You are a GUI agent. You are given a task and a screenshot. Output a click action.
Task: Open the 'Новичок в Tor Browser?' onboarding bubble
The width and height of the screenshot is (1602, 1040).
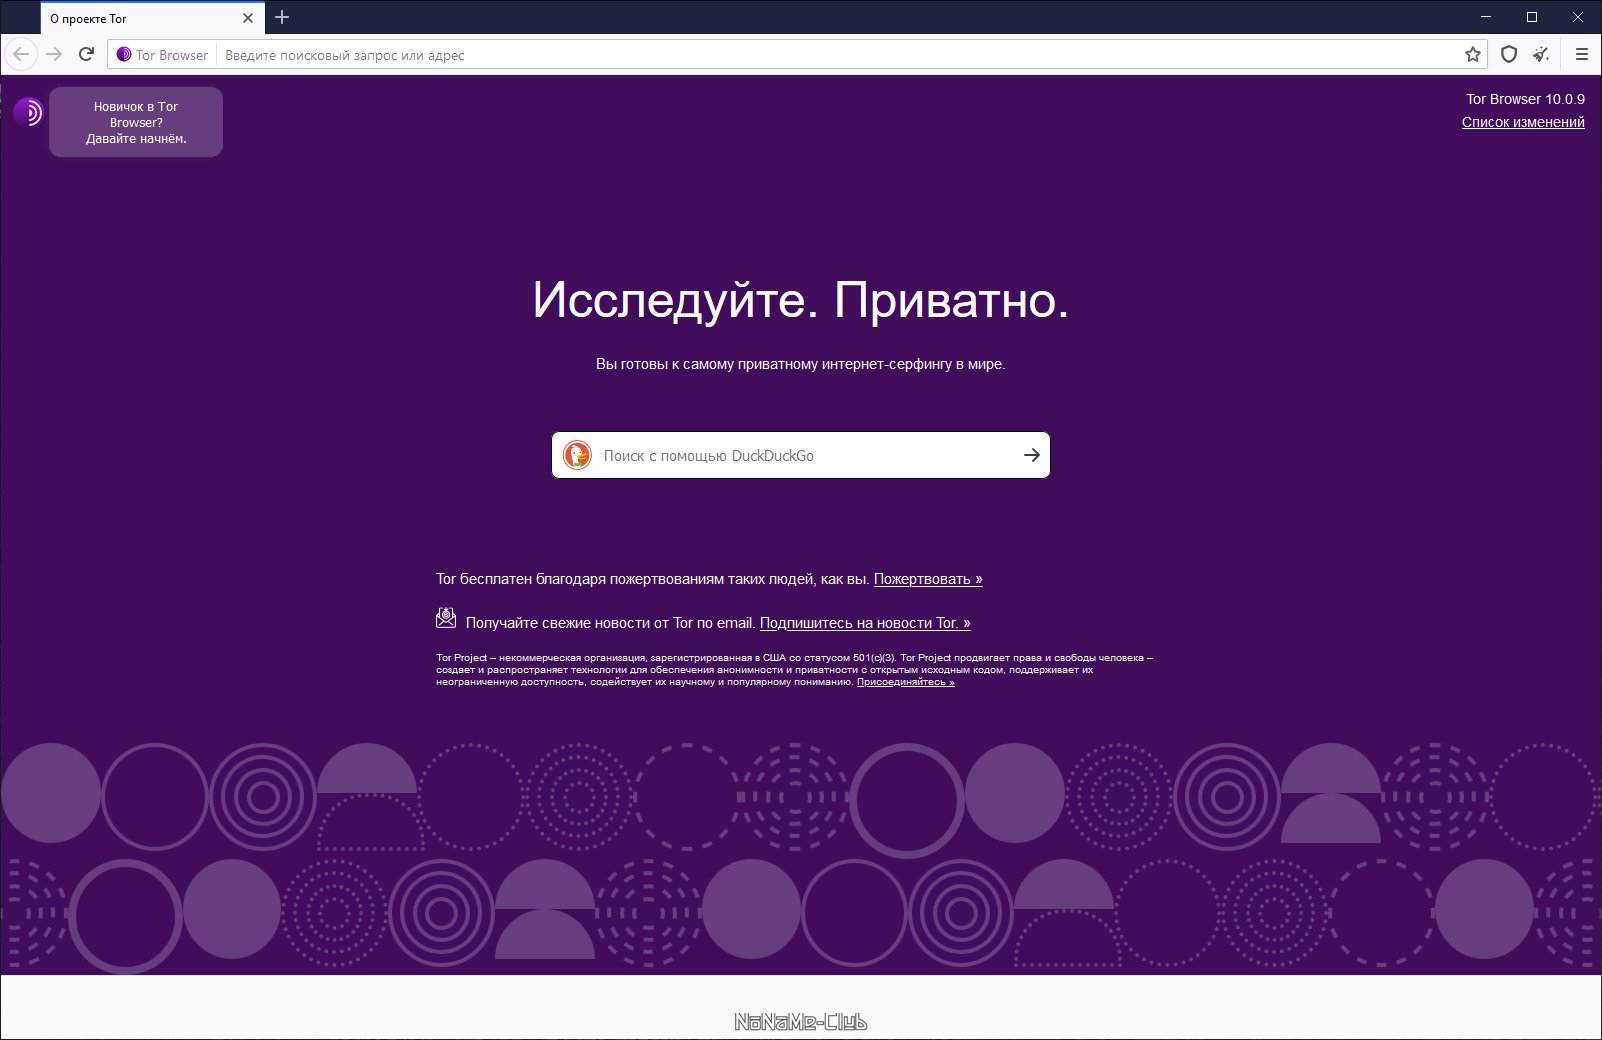click(136, 122)
